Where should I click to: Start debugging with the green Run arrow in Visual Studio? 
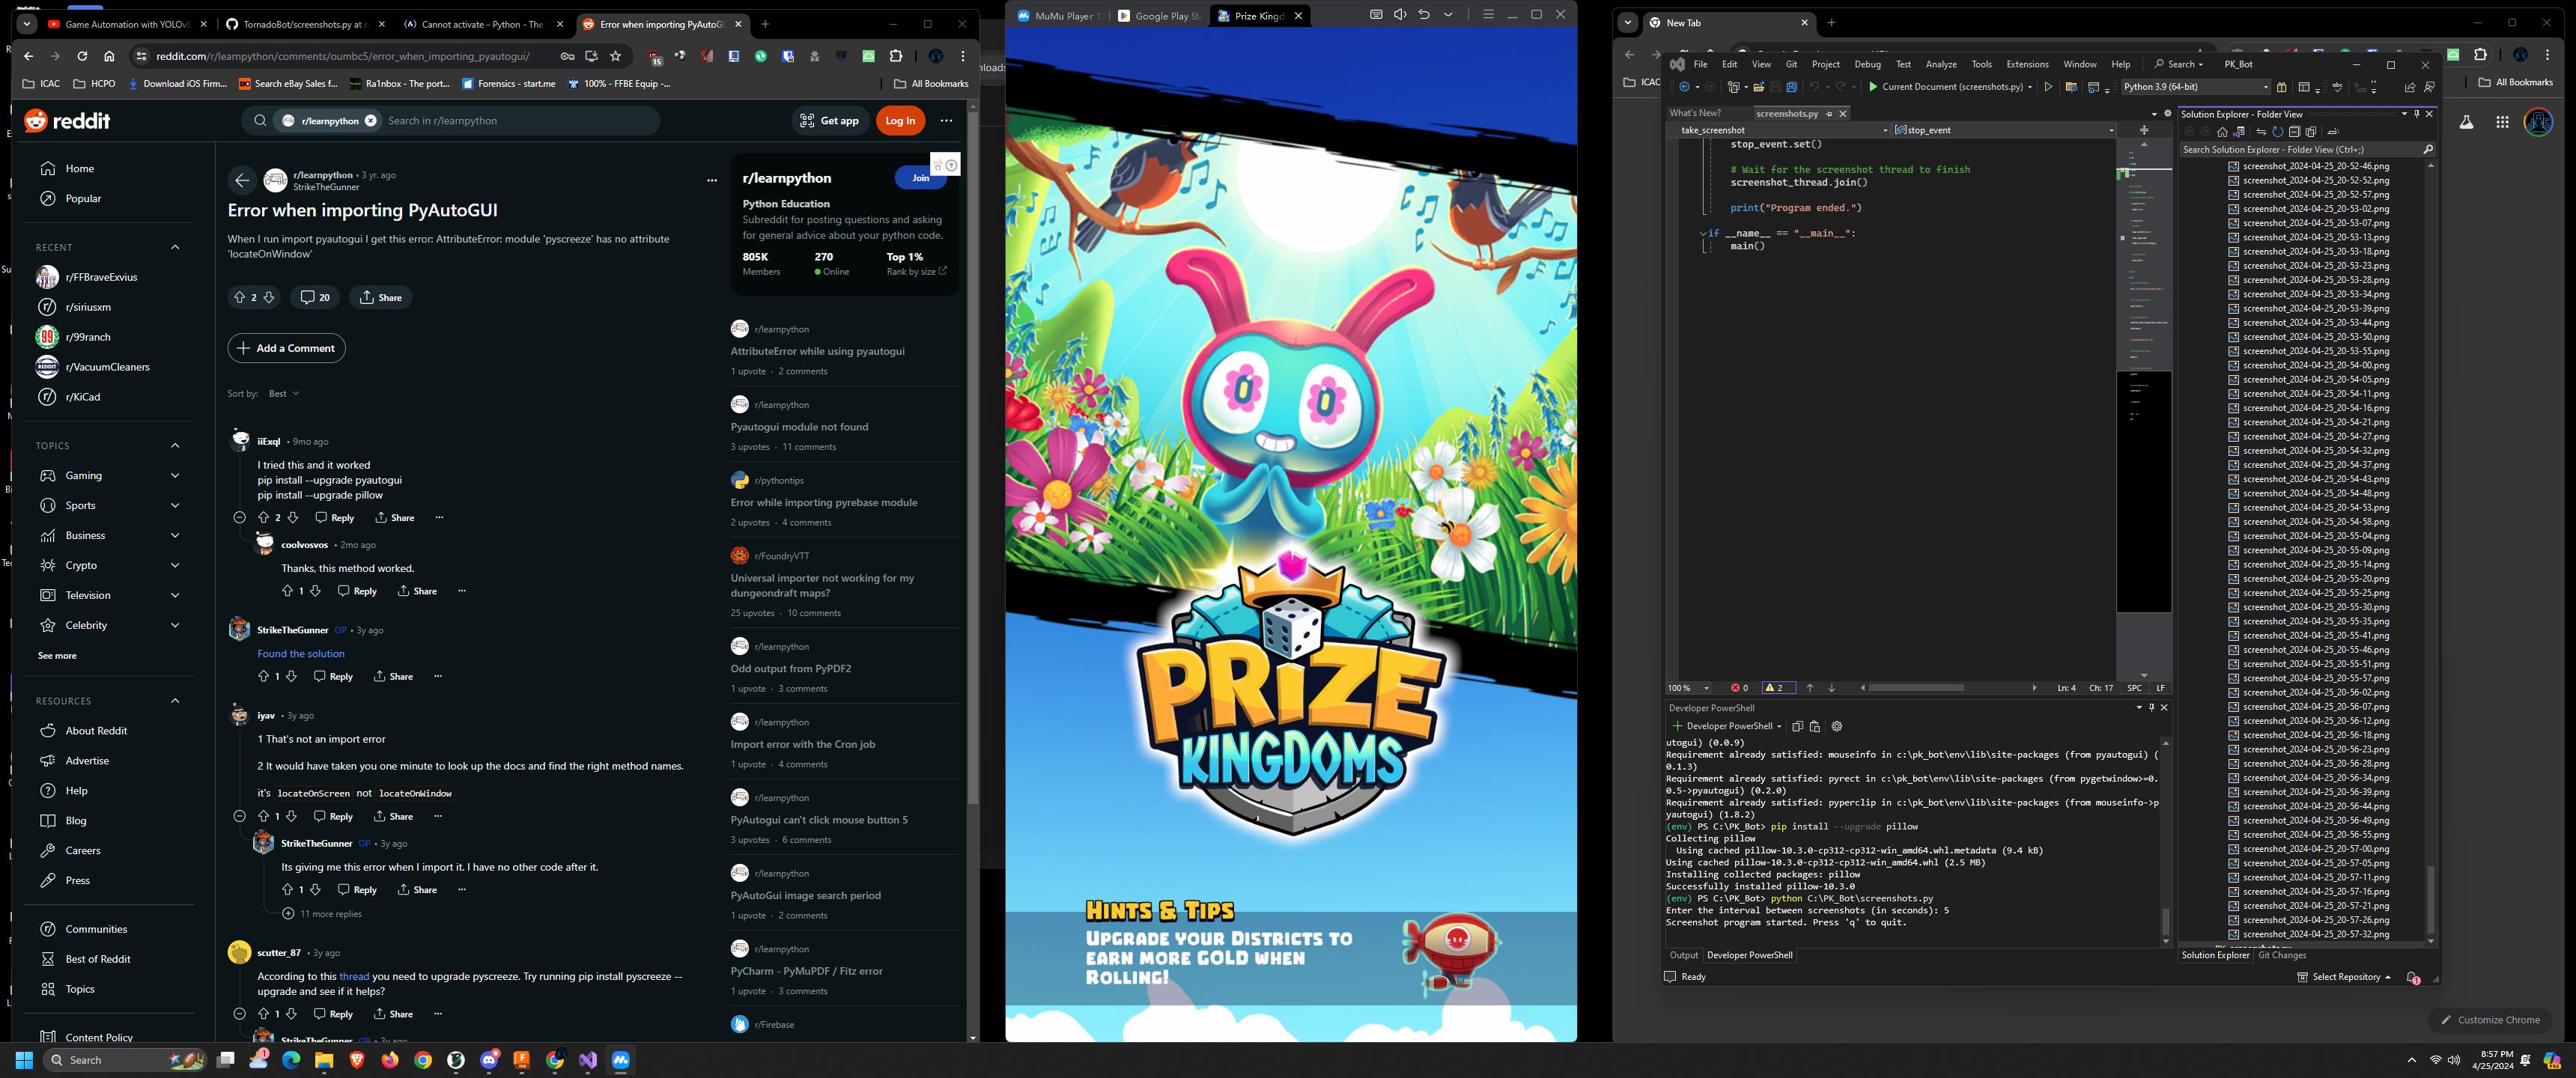coord(1873,87)
